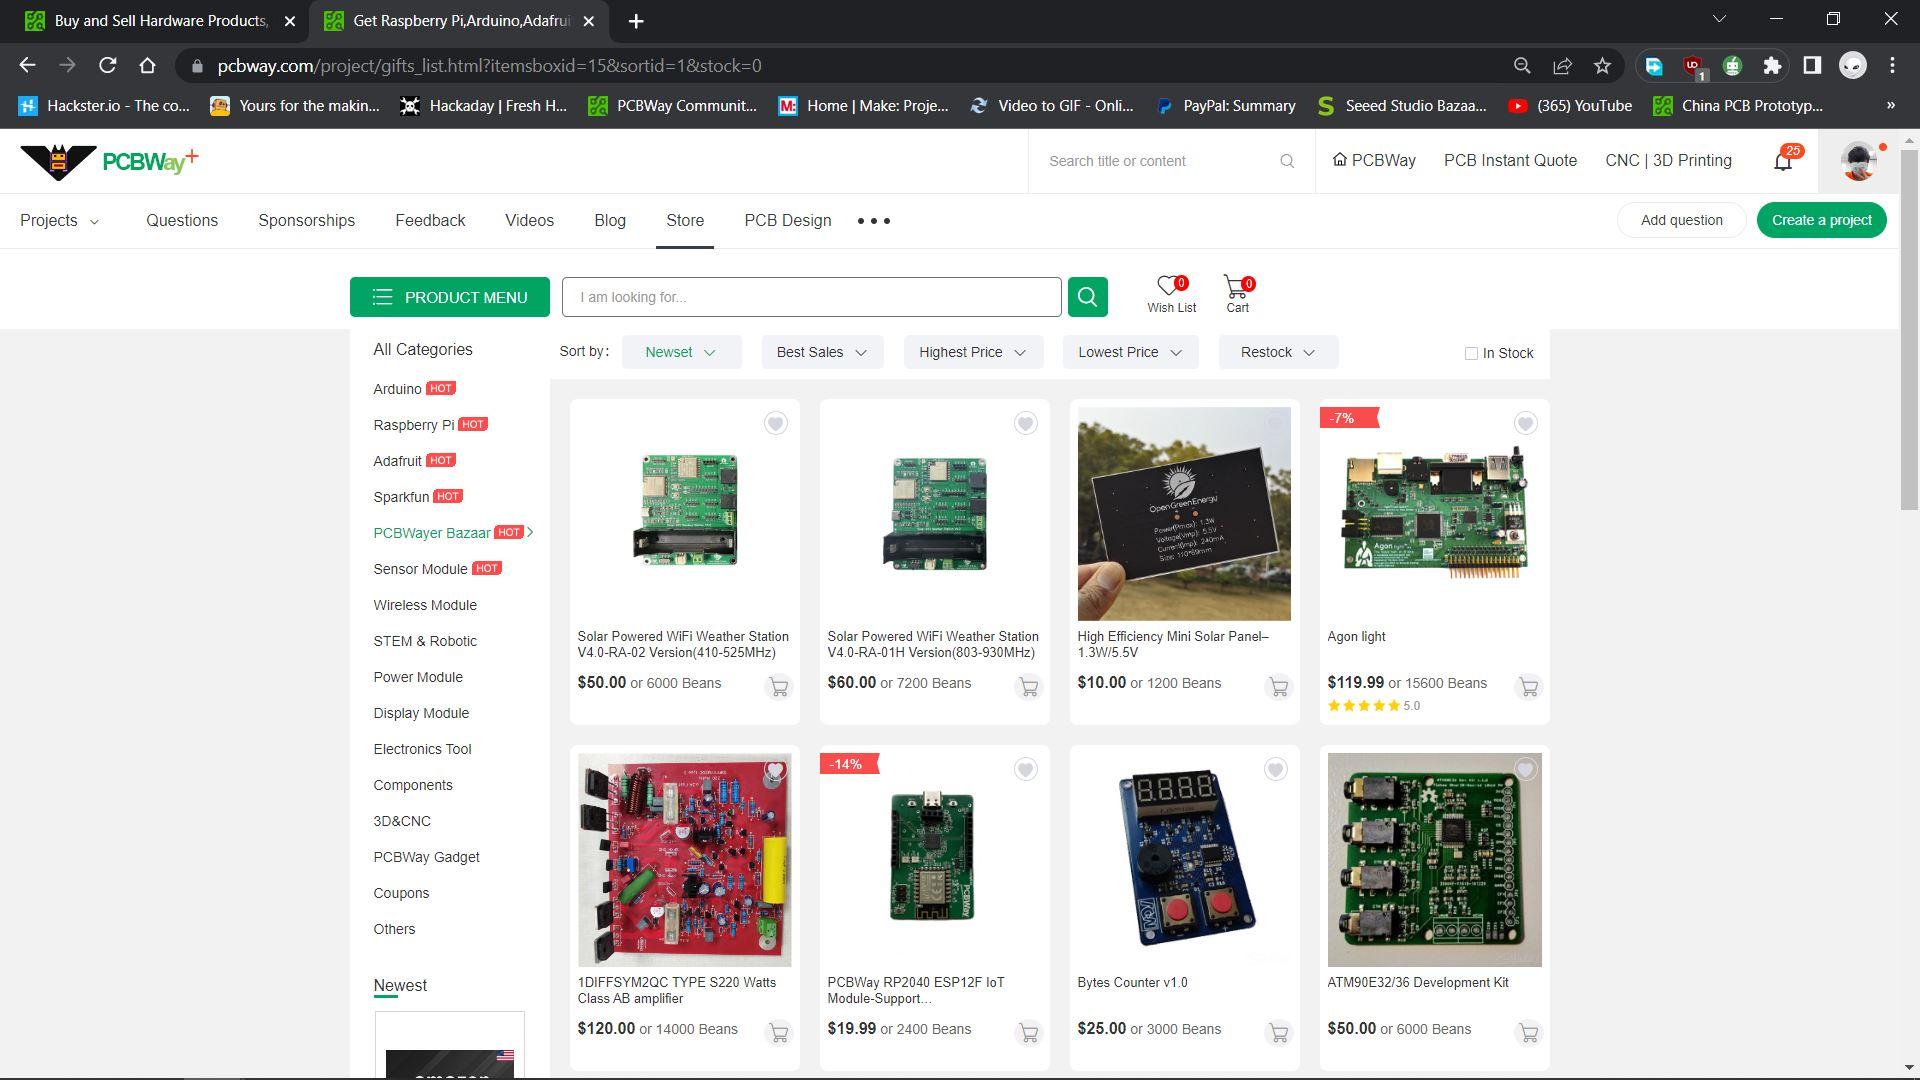Enable the In Stock checkbox
This screenshot has height=1080, width=1920.
click(x=1471, y=353)
